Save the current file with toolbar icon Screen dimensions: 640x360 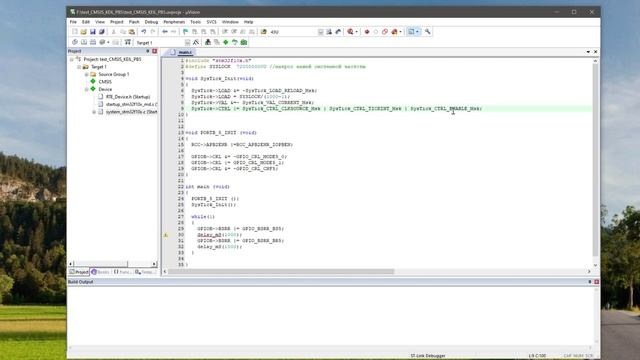tap(93, 31)
